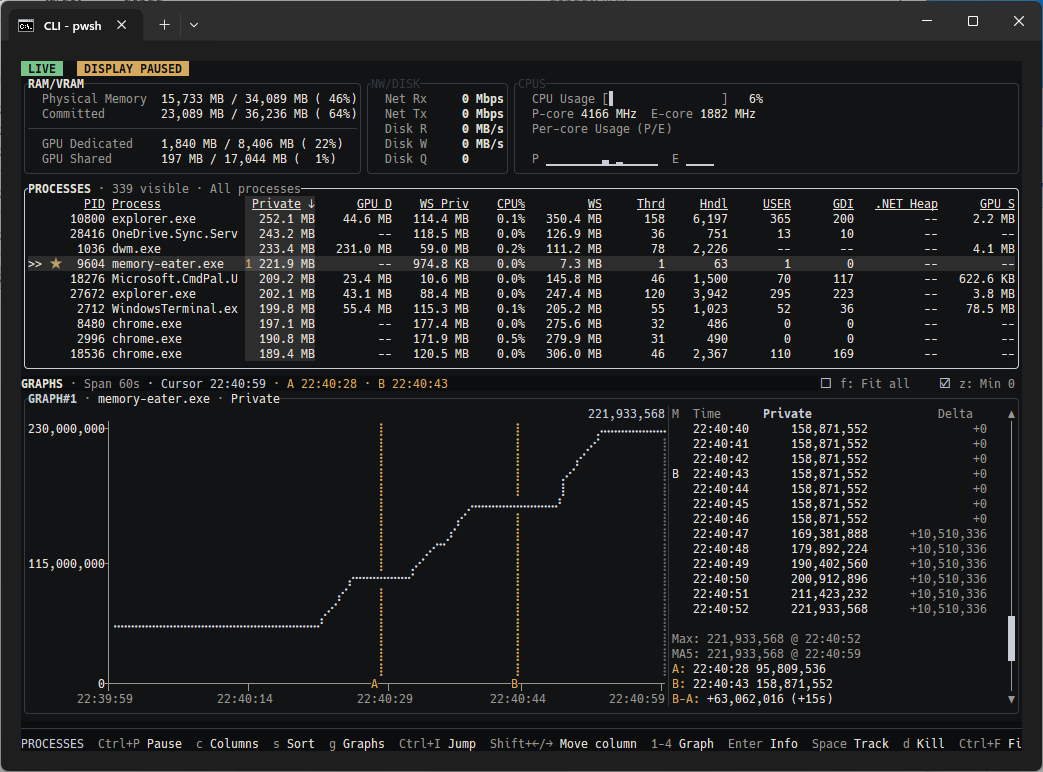Click the Ctrl+P Pause hint
This screenshot has width=1043, height=772.
(140, 743)
